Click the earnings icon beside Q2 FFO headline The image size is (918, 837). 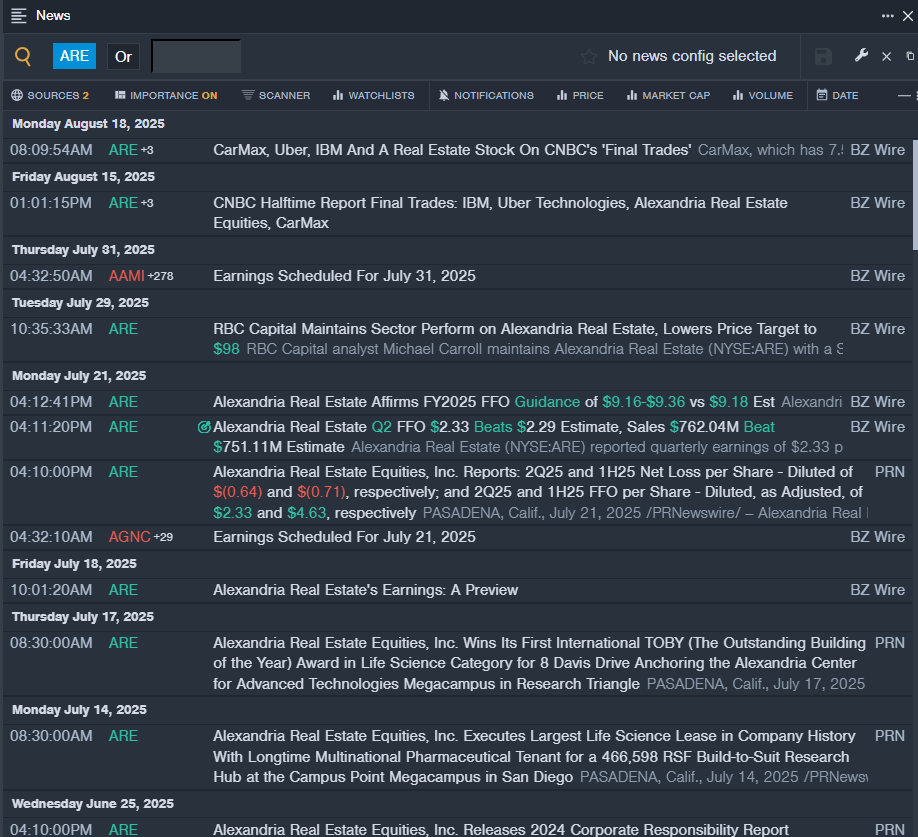pos(204,427)
